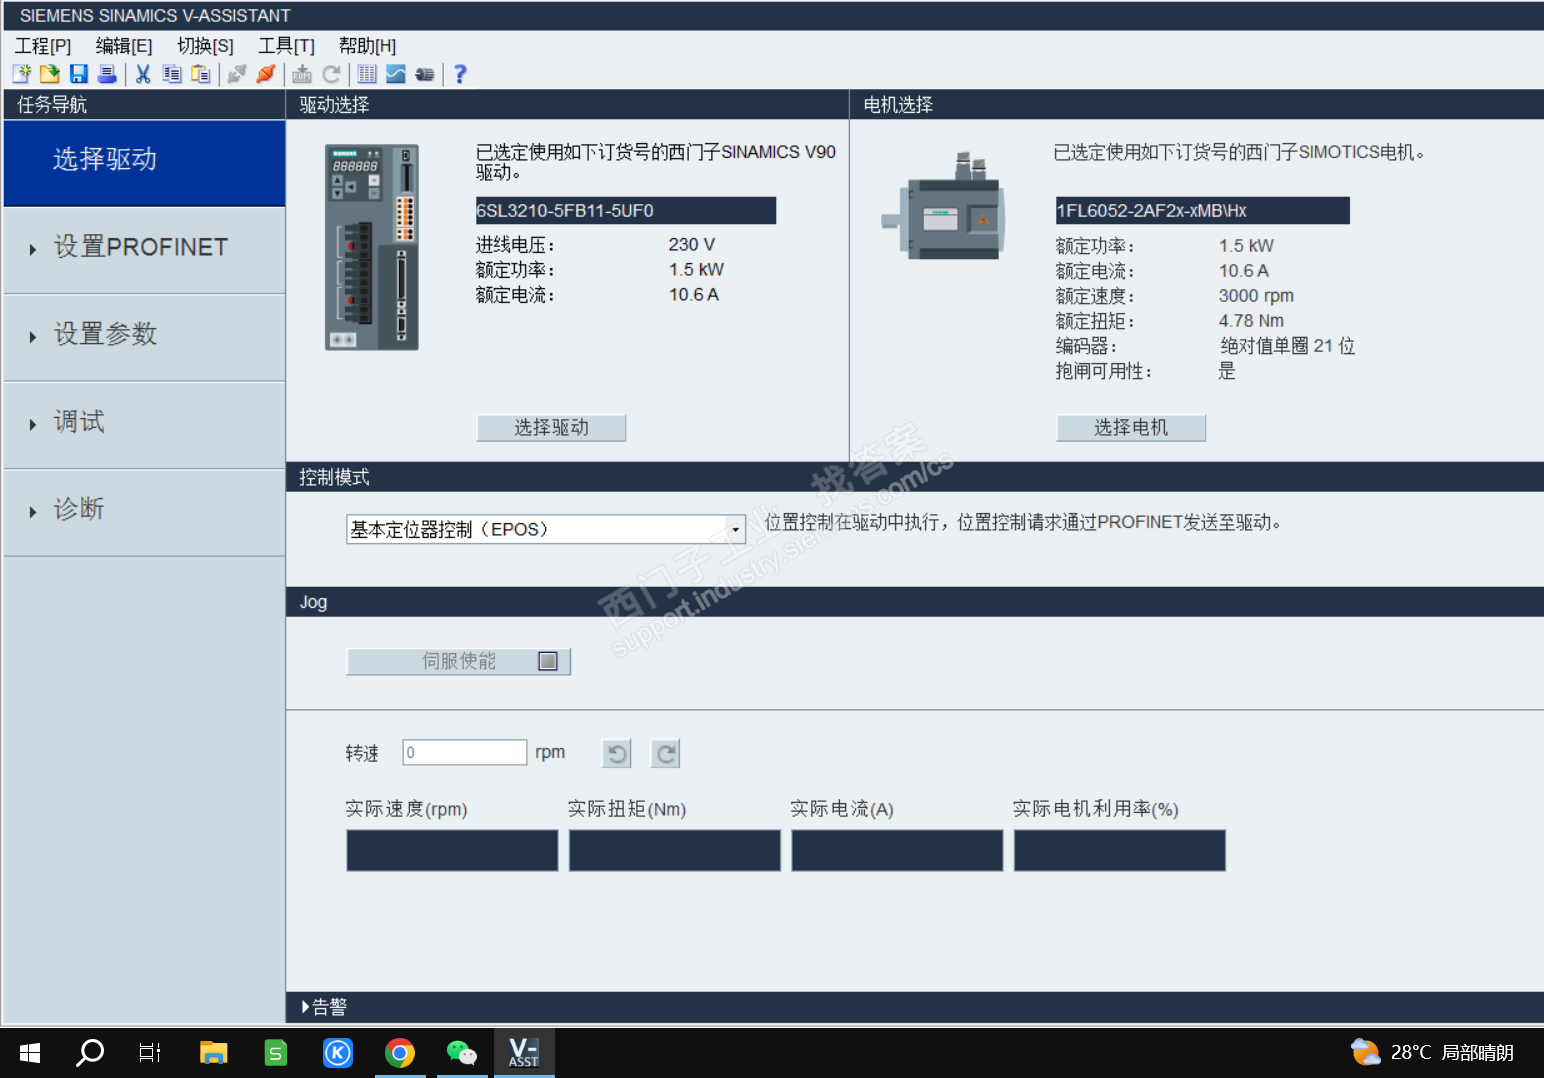
Task: Click the motor's 4.78 Nm rated torque value
Action: pos(1251,321)
